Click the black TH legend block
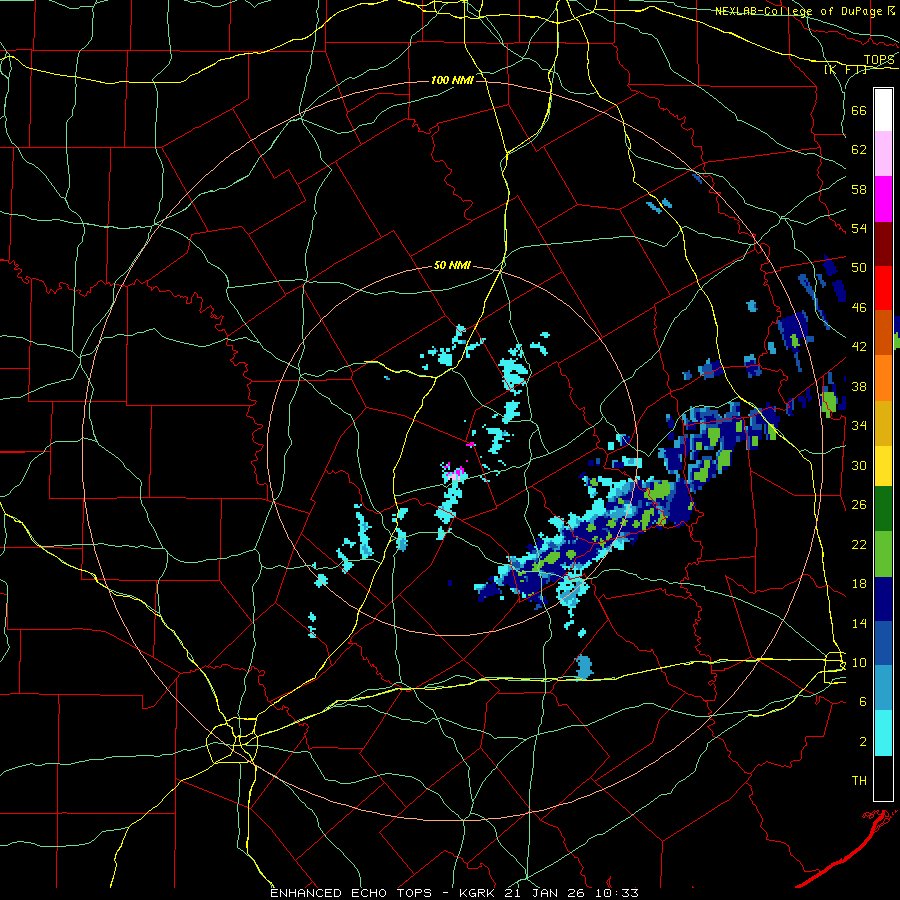This screenshot has width=900, height=900. (x=883, y=778)
